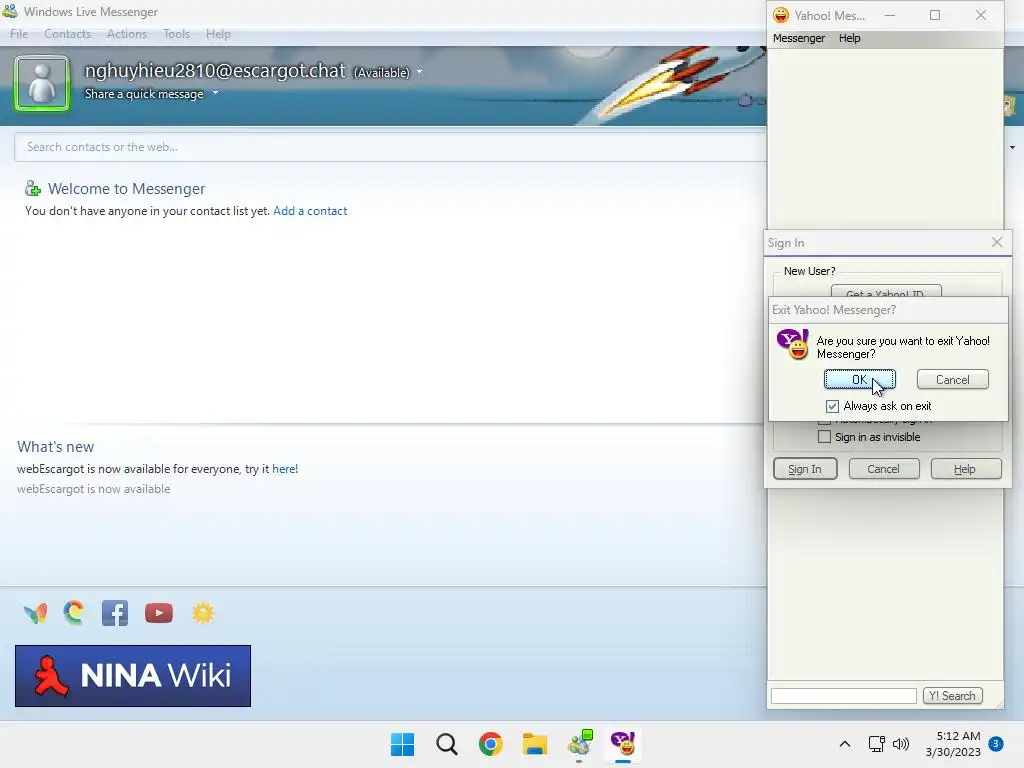Click the Escargot swirl icon
Image resolution: width=1024 pixels, height=768 pixels.
point(74,613)
